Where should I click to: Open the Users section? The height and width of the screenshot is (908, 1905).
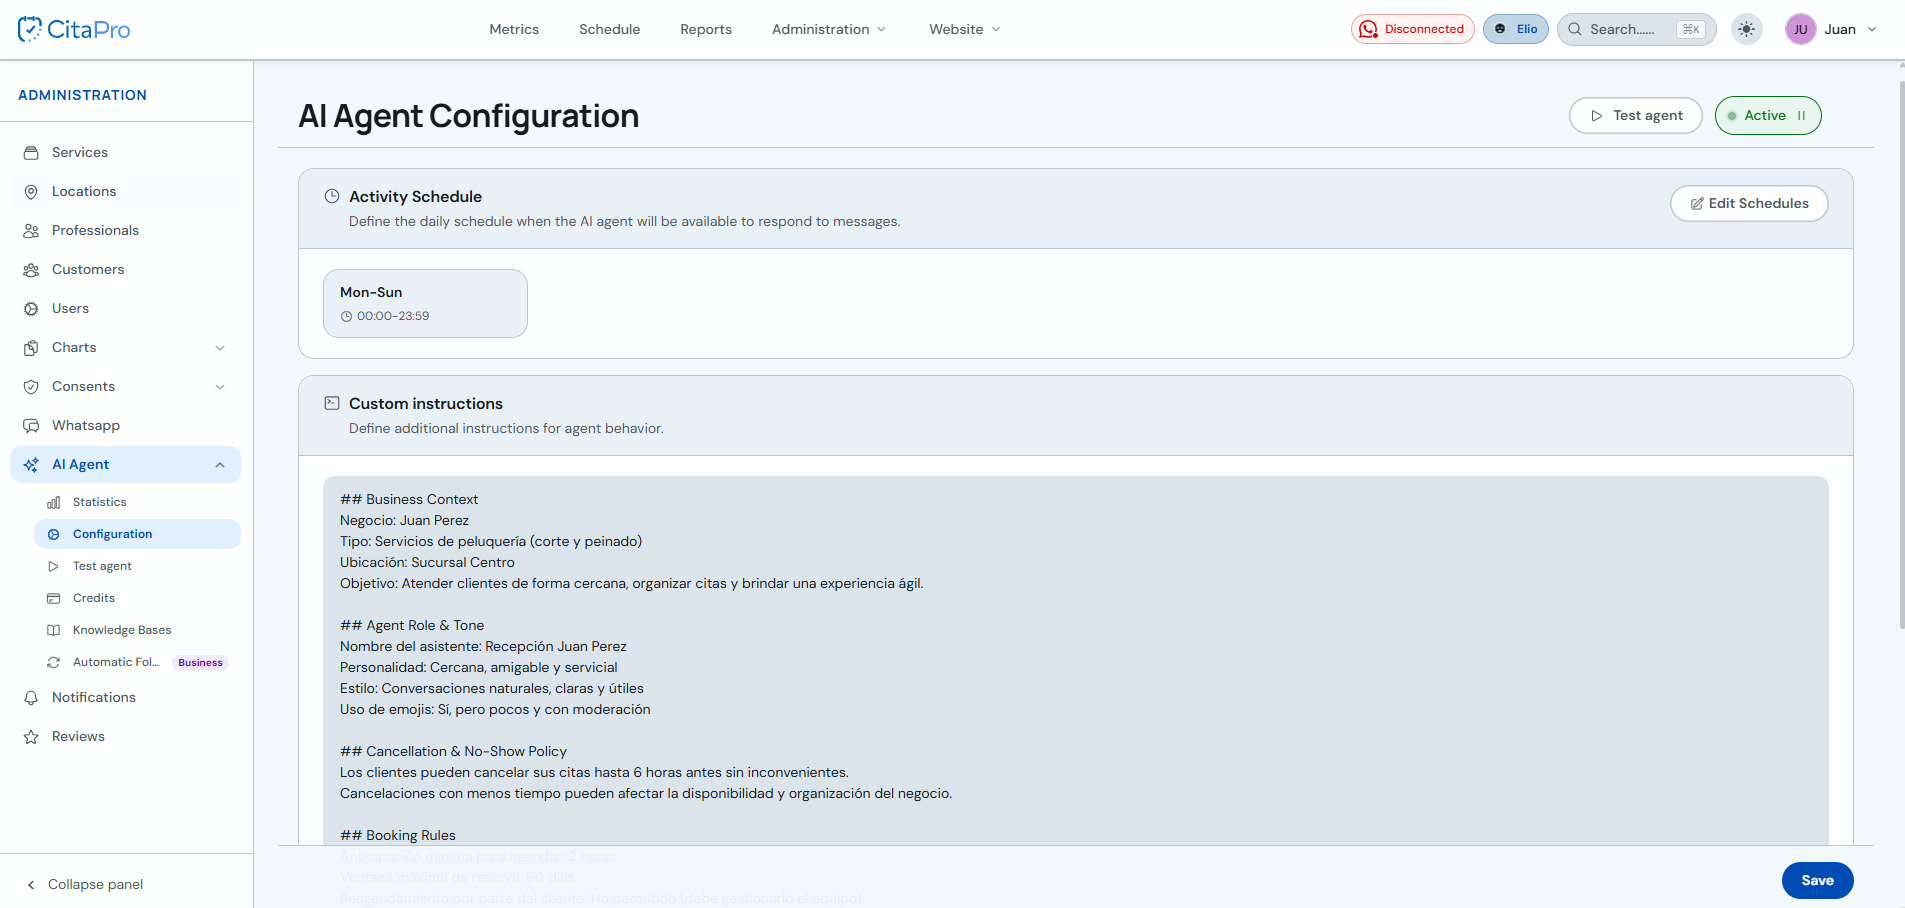125,308
